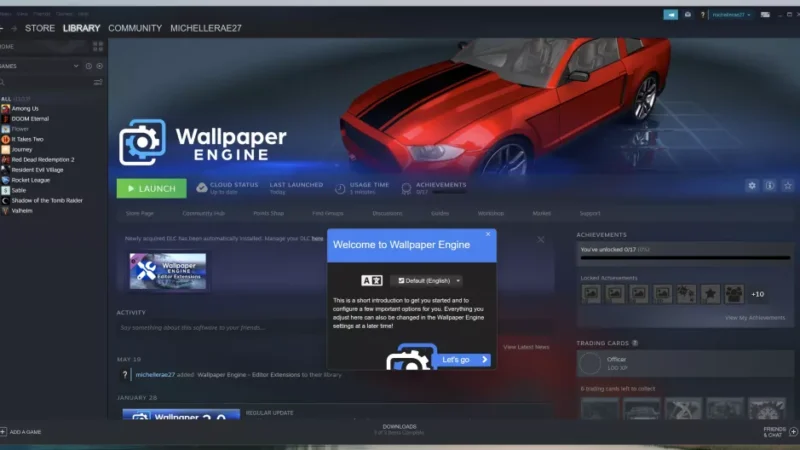Screen dimensions: 800x450
Task: Favorite Wallpaper Engine with the star icon
Action: [x=787, y=186]
